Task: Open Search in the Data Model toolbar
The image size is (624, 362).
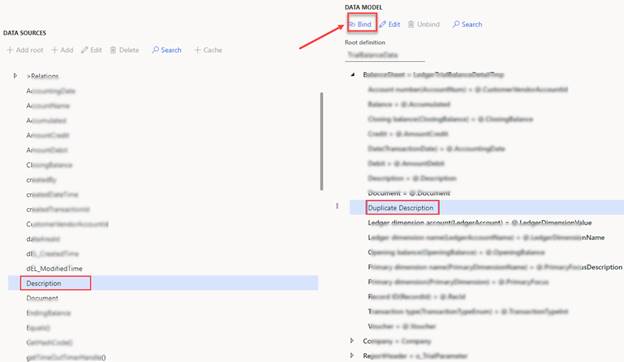Action: 468,24
